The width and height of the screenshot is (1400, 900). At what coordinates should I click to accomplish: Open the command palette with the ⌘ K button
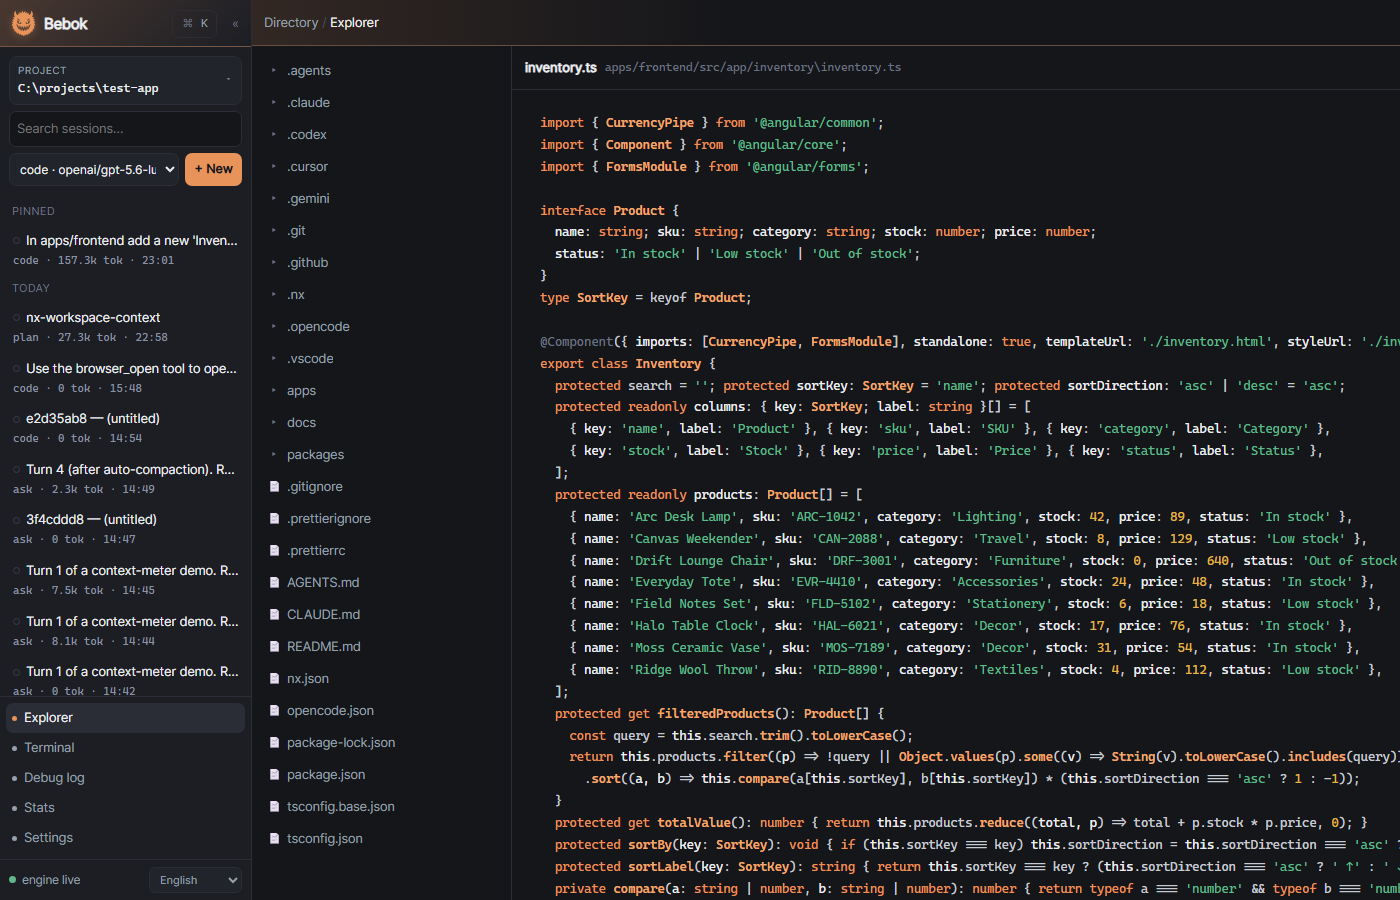195,23
